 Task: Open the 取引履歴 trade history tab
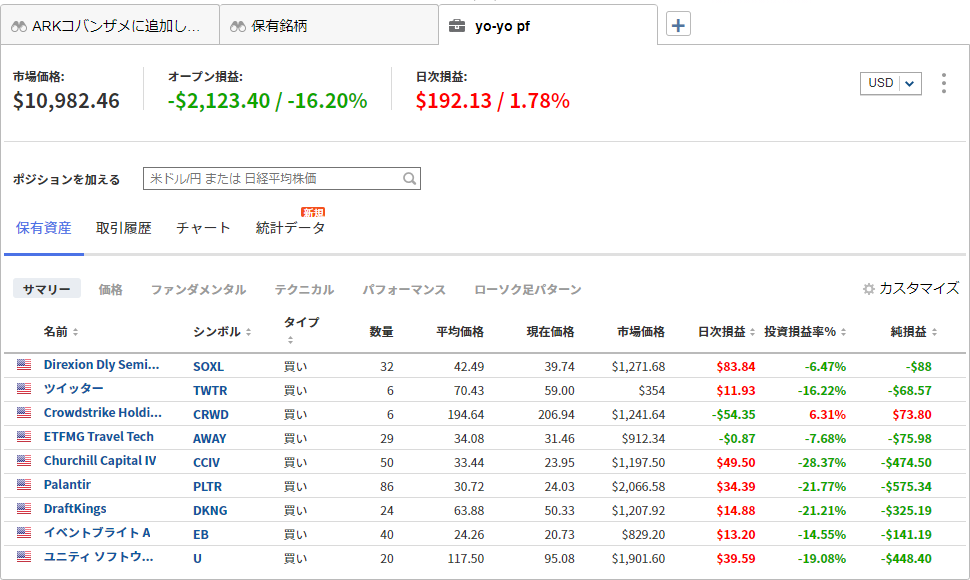point(124,228)
